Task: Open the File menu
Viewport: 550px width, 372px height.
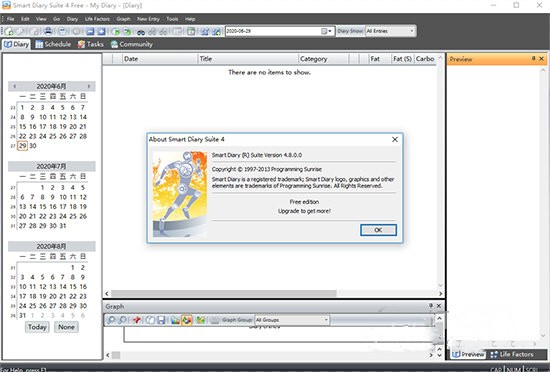Action: tap(11, 19)
